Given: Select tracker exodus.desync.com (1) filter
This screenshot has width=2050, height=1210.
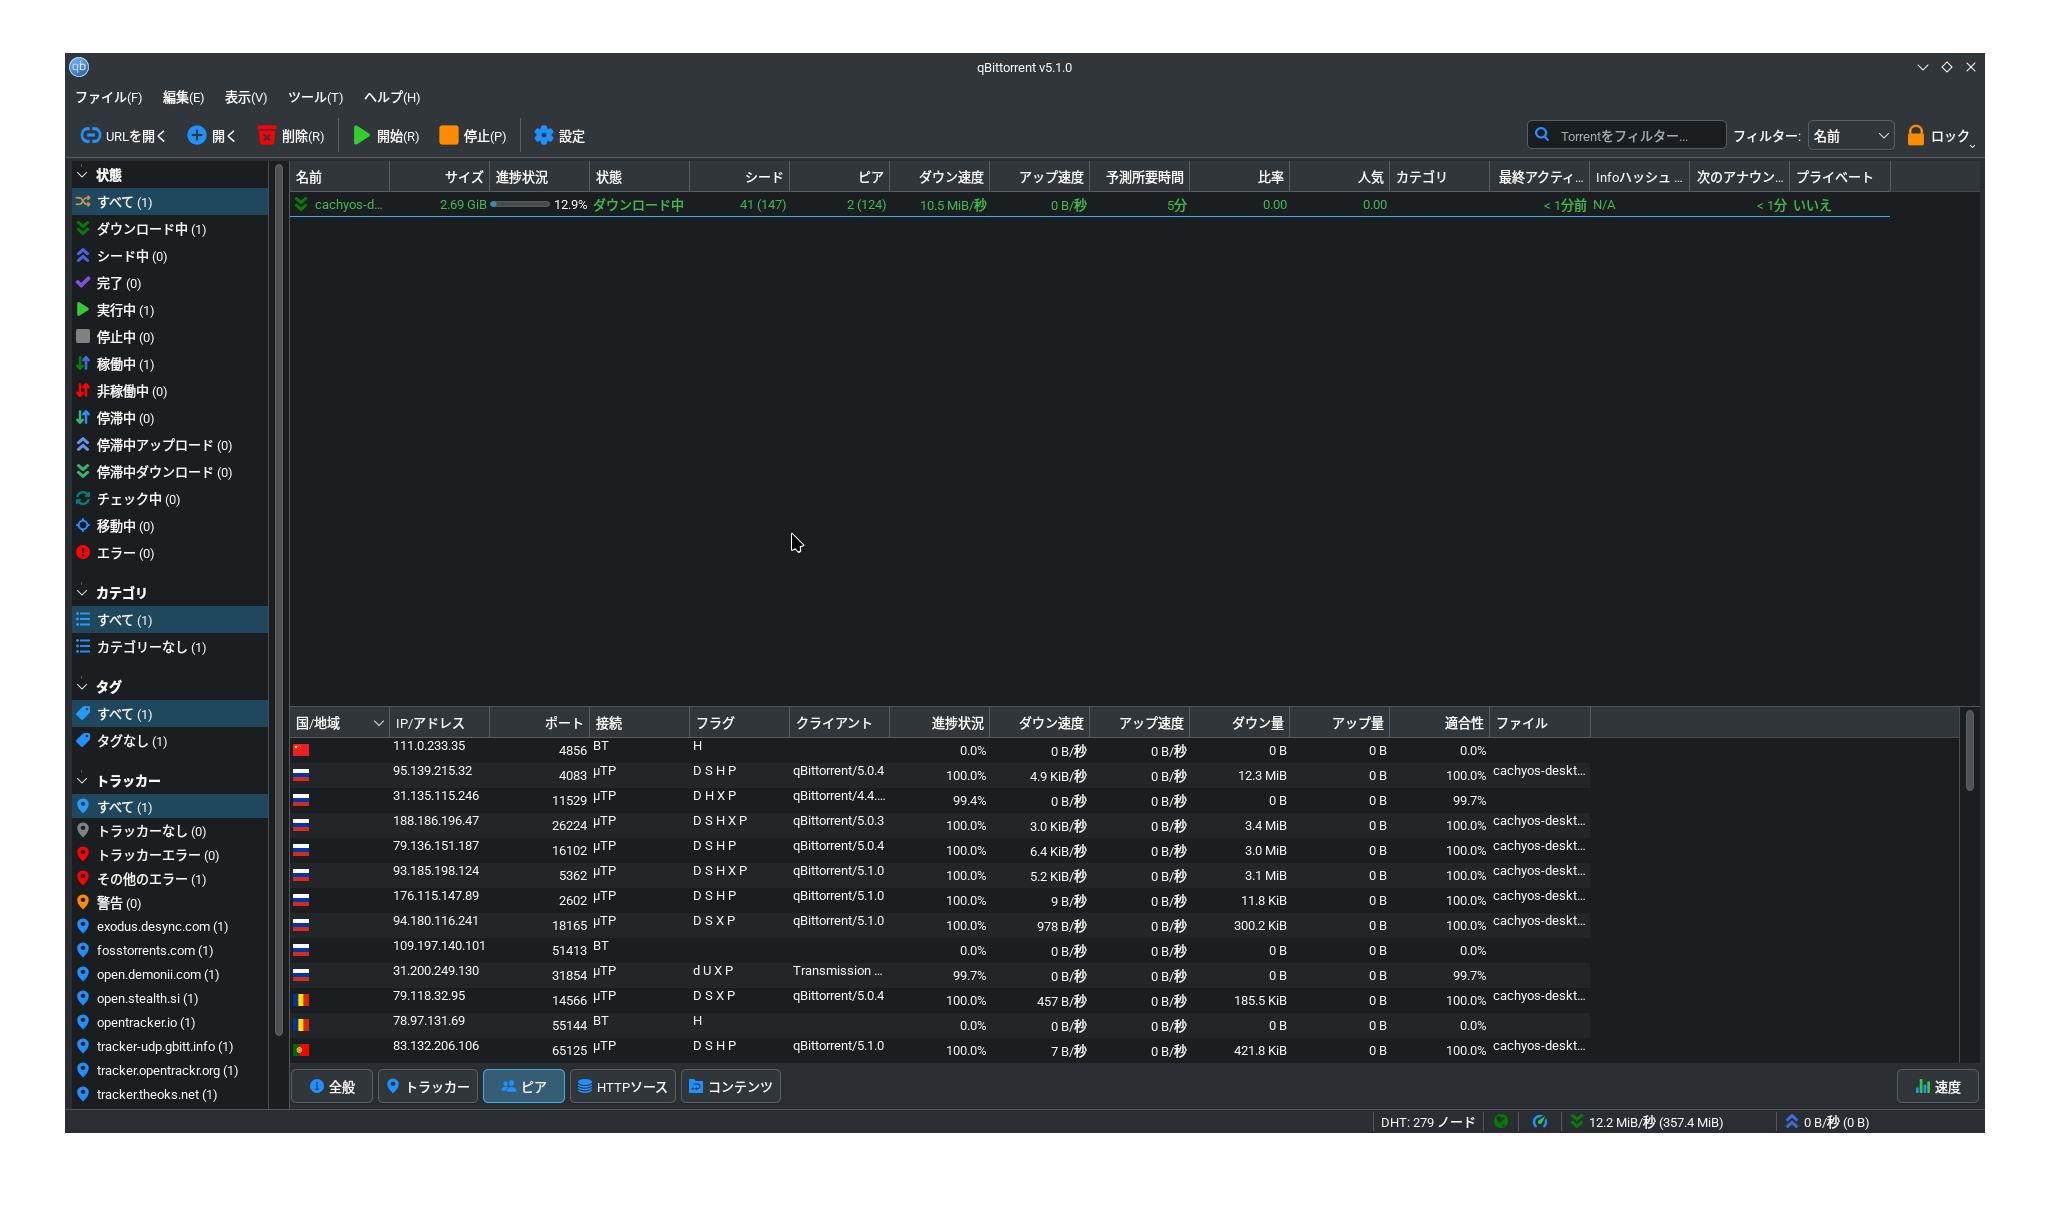Looking at the screenshot, I should click(170, 927).
